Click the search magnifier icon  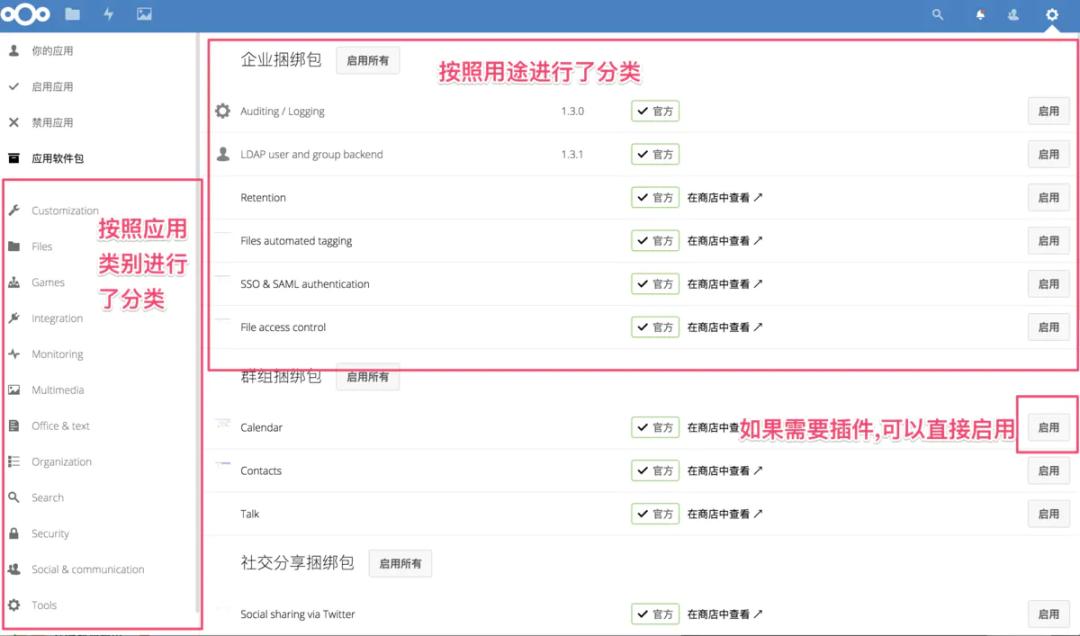938,14
